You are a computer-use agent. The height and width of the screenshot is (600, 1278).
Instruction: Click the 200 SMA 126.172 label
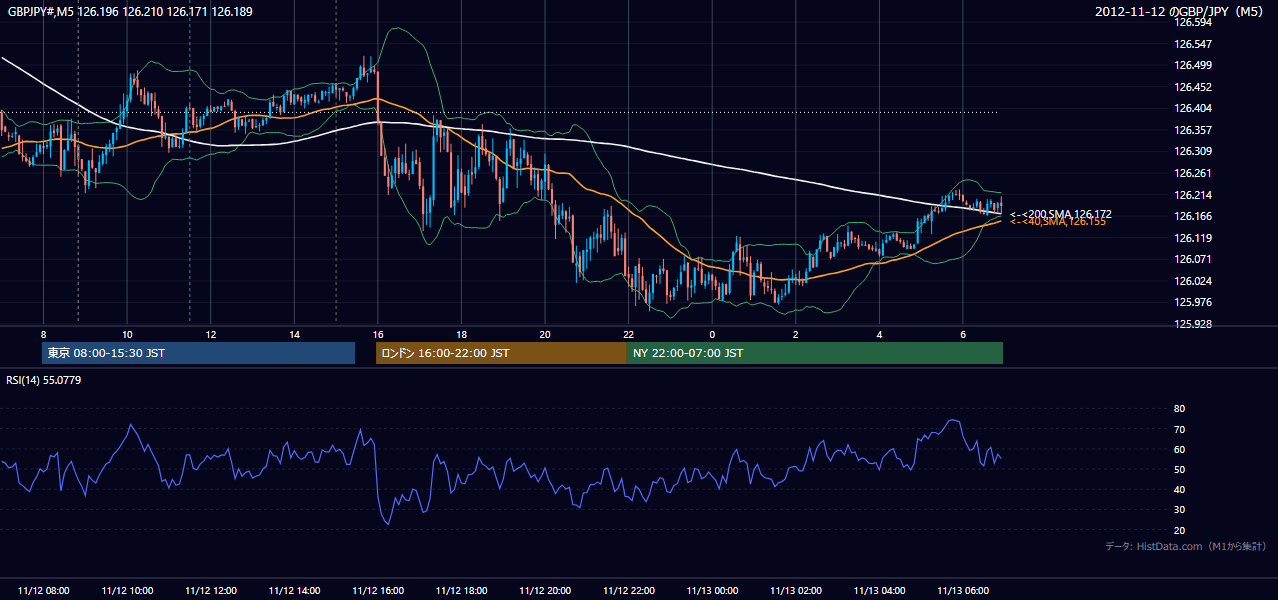tap(1061, 214)
